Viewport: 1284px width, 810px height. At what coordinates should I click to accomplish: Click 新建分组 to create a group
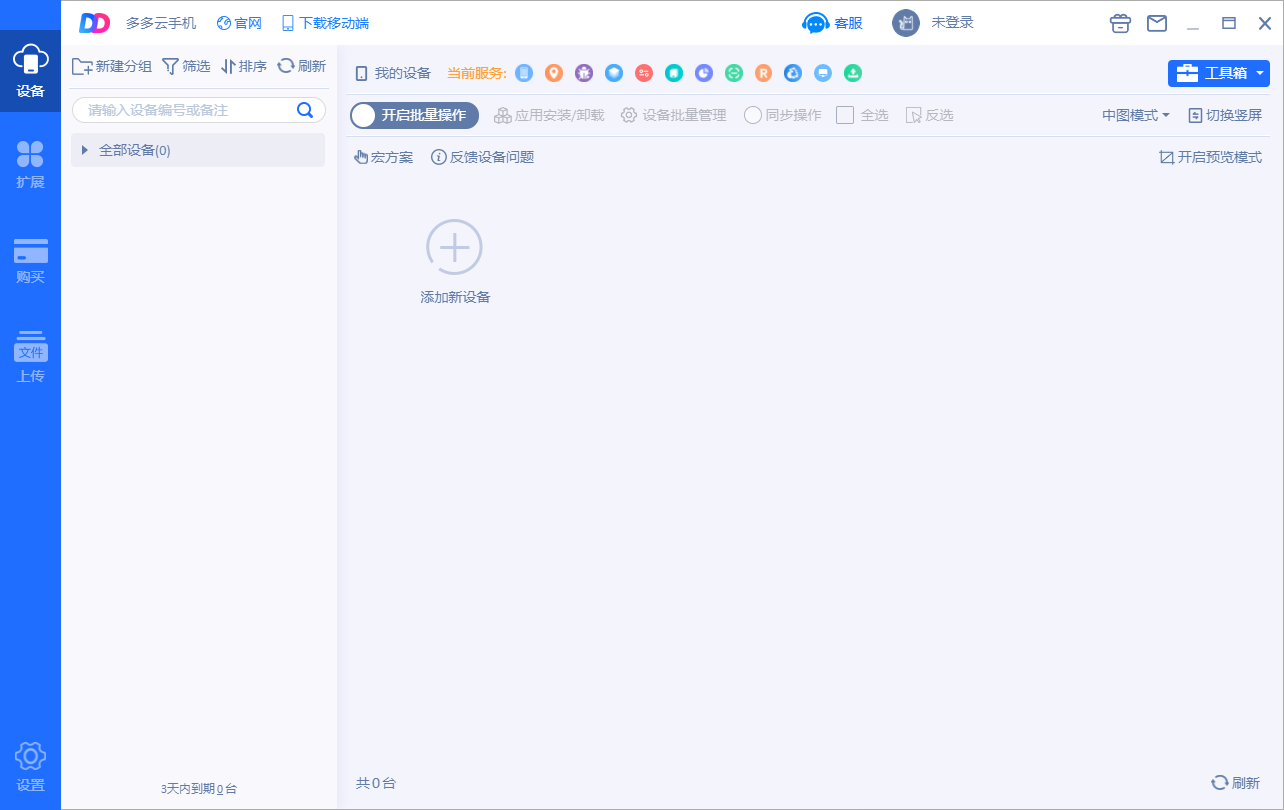click(x=112, y=66)
